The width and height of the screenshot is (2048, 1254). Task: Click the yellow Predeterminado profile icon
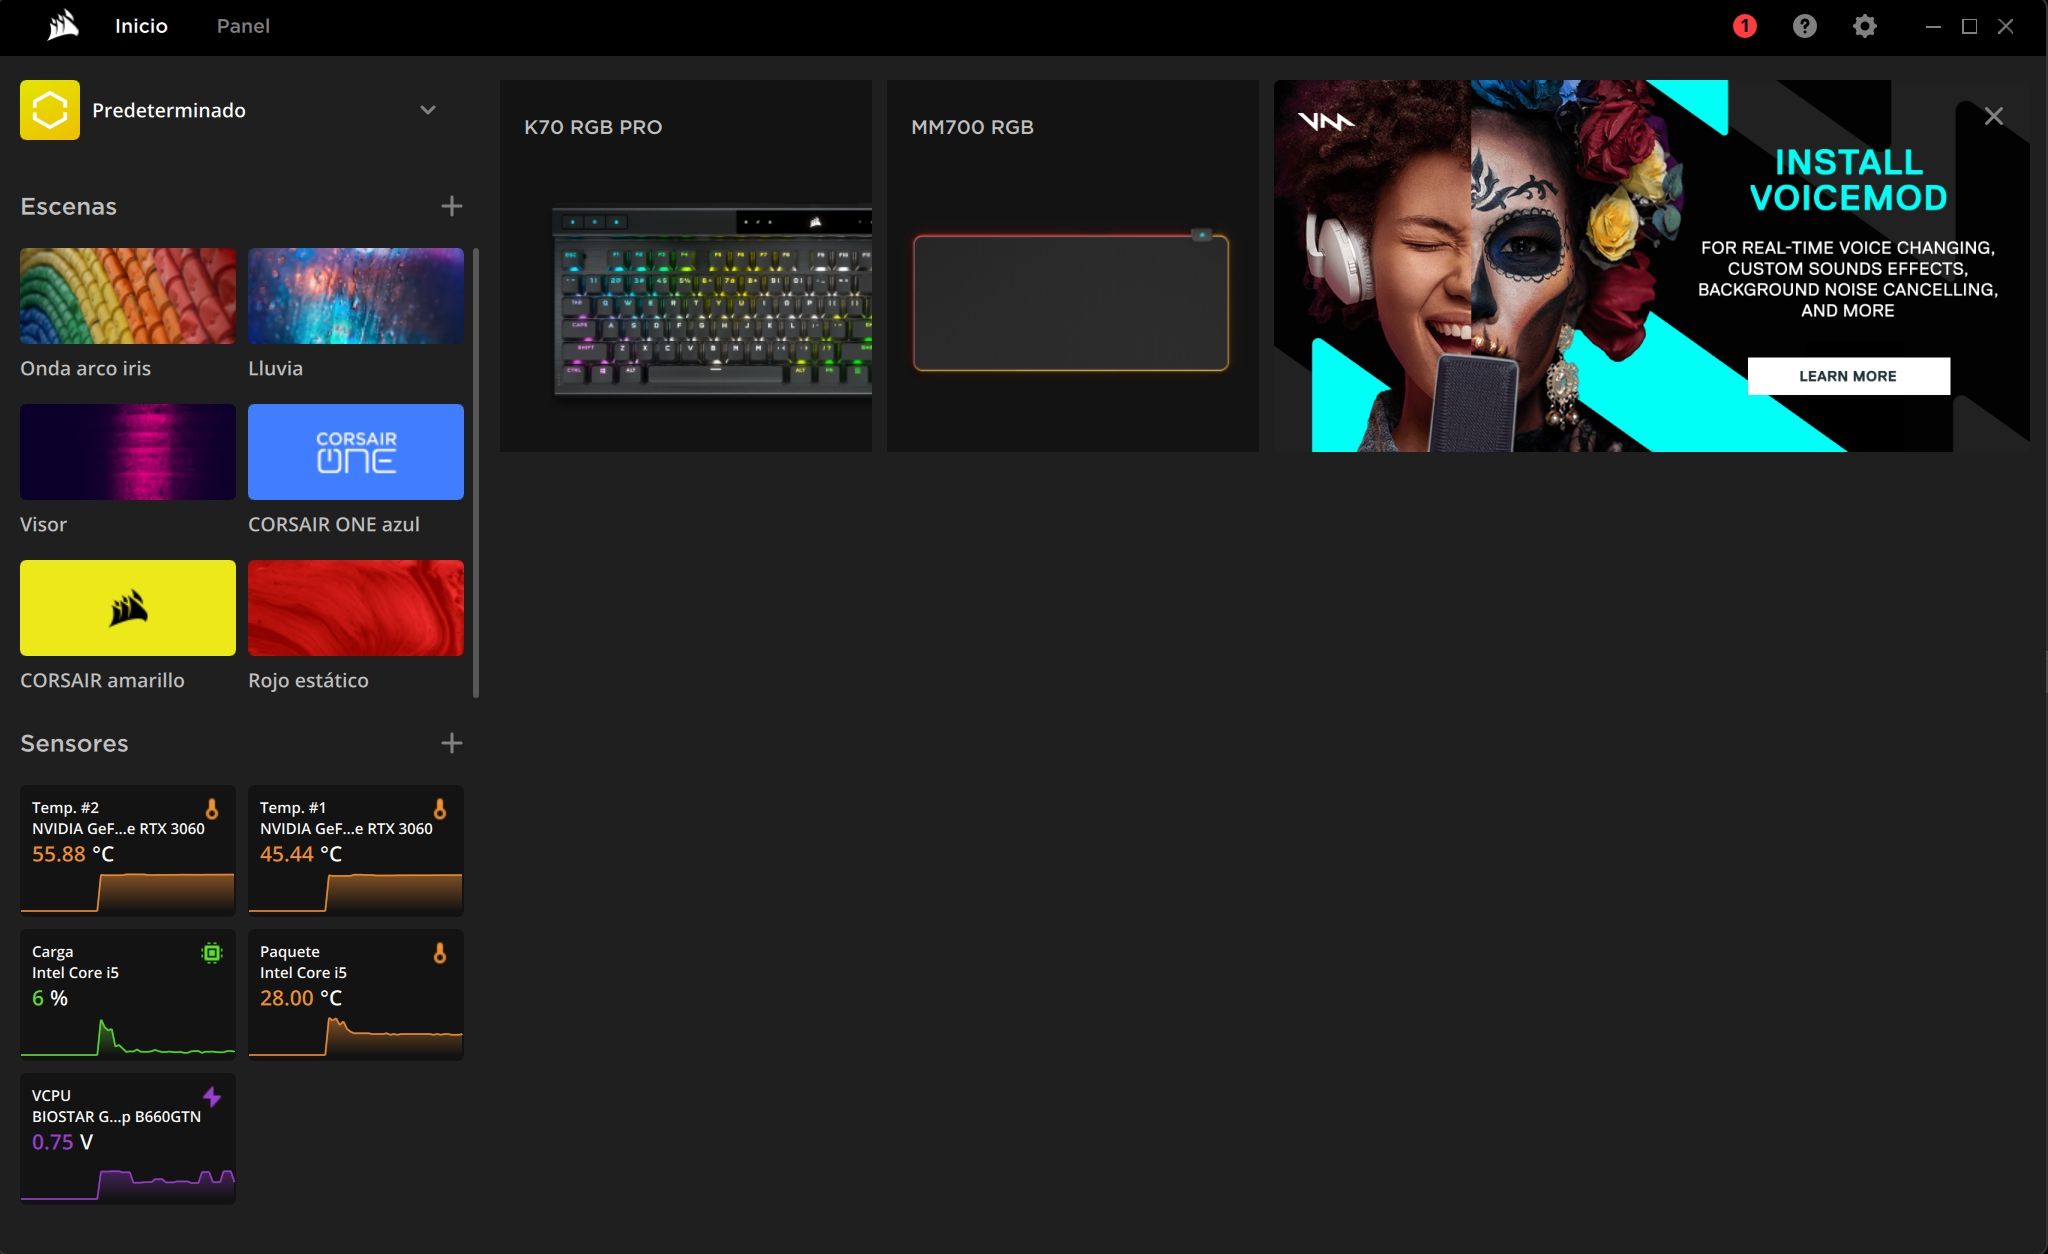point(50,110)
